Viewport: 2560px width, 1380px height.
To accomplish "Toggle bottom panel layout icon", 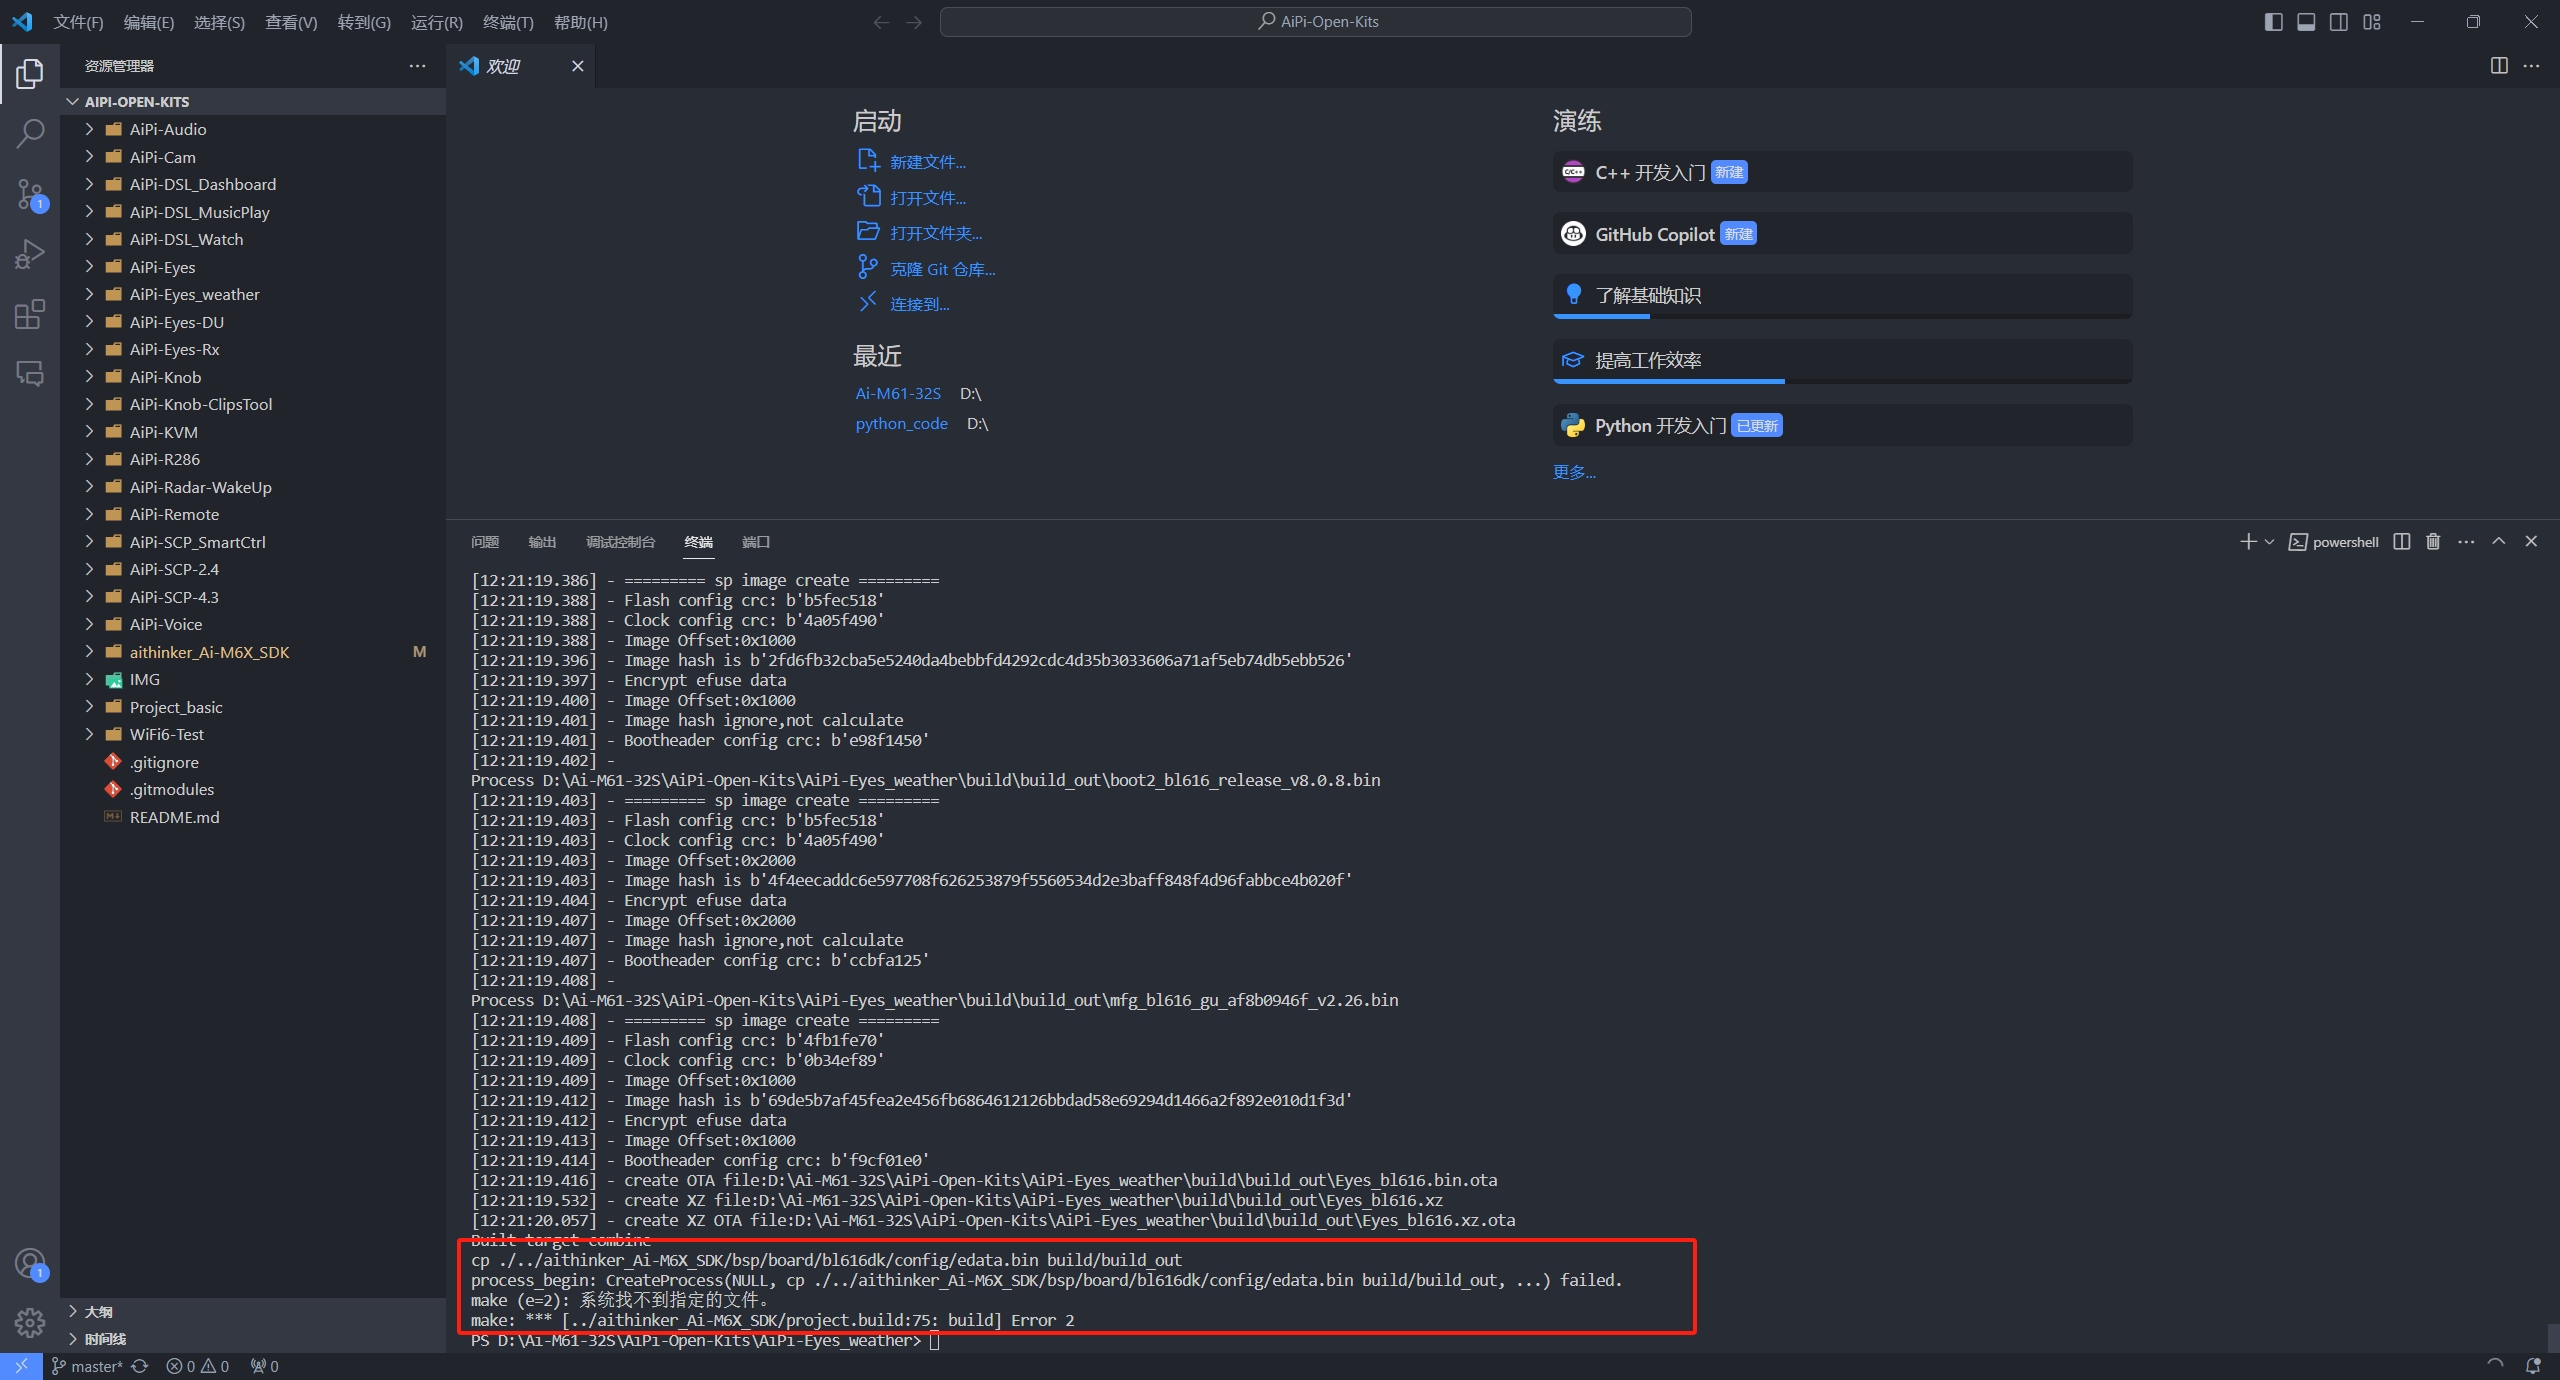I will pos(2306,22).
